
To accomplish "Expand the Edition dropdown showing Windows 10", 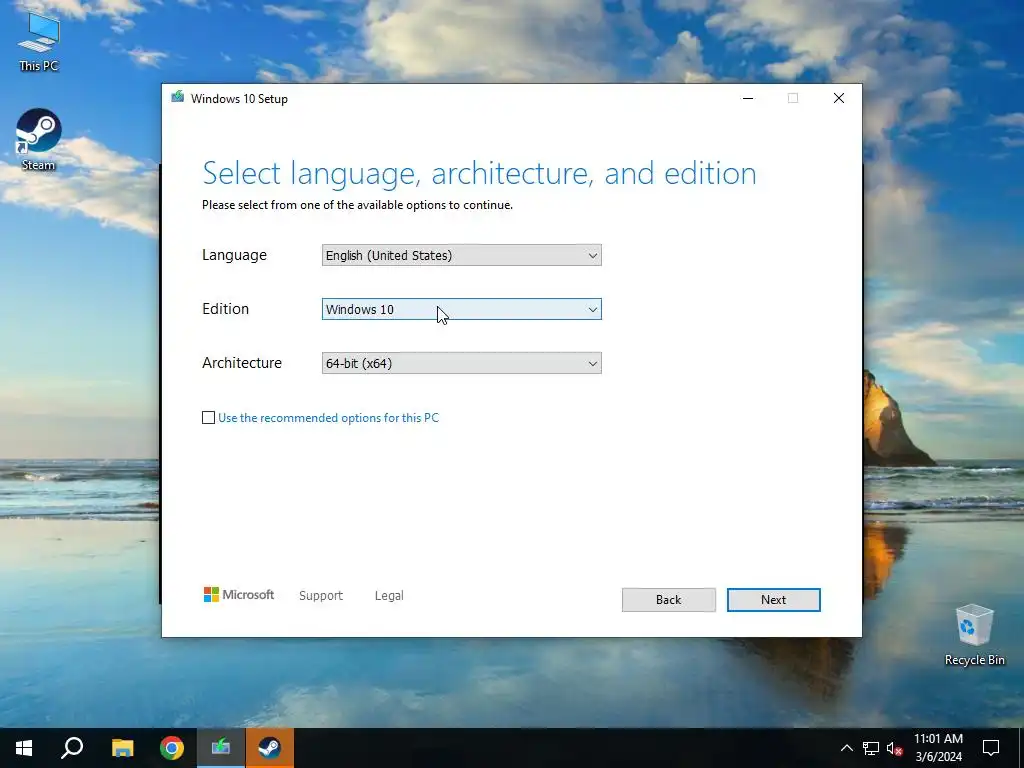I will pyautogui.click(x=462, y=310).
